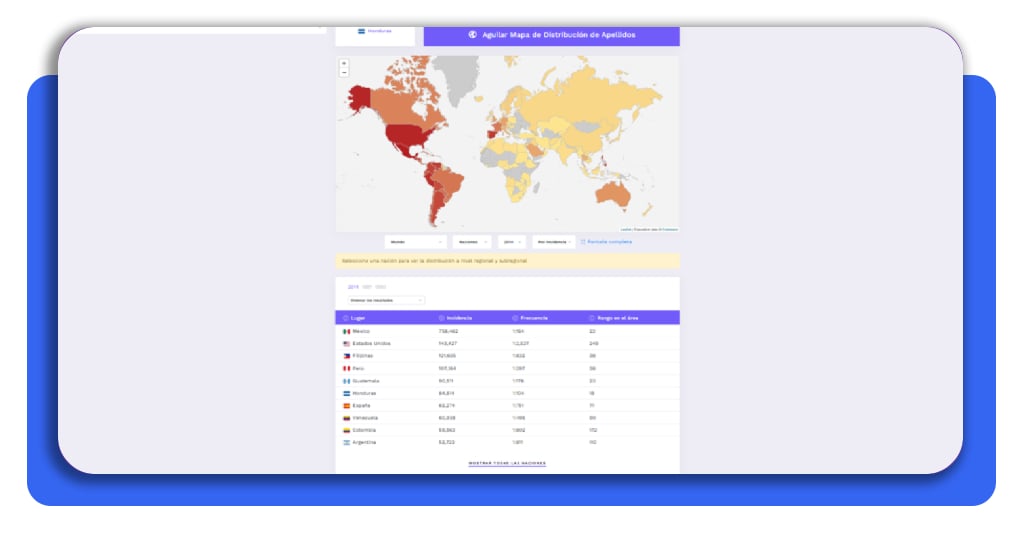The width and height of the screenshot is (1024, 536).
Task: Open the Naciones level dropdown
Action: [472, 242]
